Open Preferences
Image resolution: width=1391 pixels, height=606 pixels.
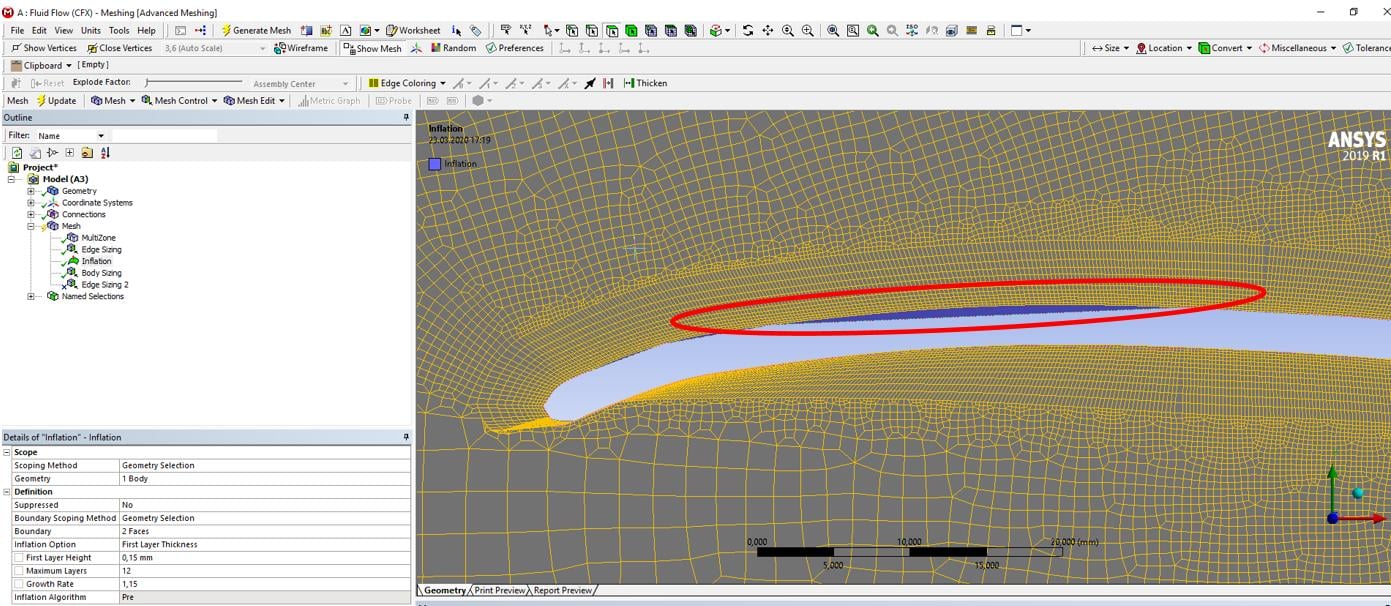pyautogui.click(x=514, y=48)
